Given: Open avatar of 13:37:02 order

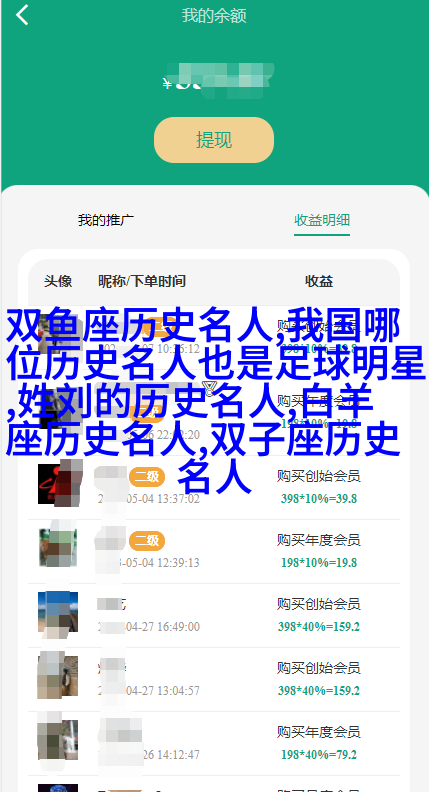Looking at the screenshot, I should (x=58, y=484).
